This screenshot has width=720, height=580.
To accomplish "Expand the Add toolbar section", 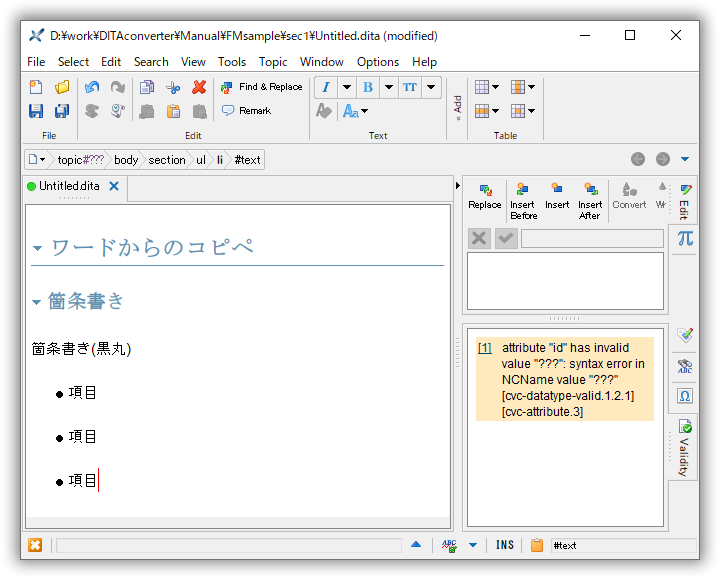I will (x=457, y=107).
